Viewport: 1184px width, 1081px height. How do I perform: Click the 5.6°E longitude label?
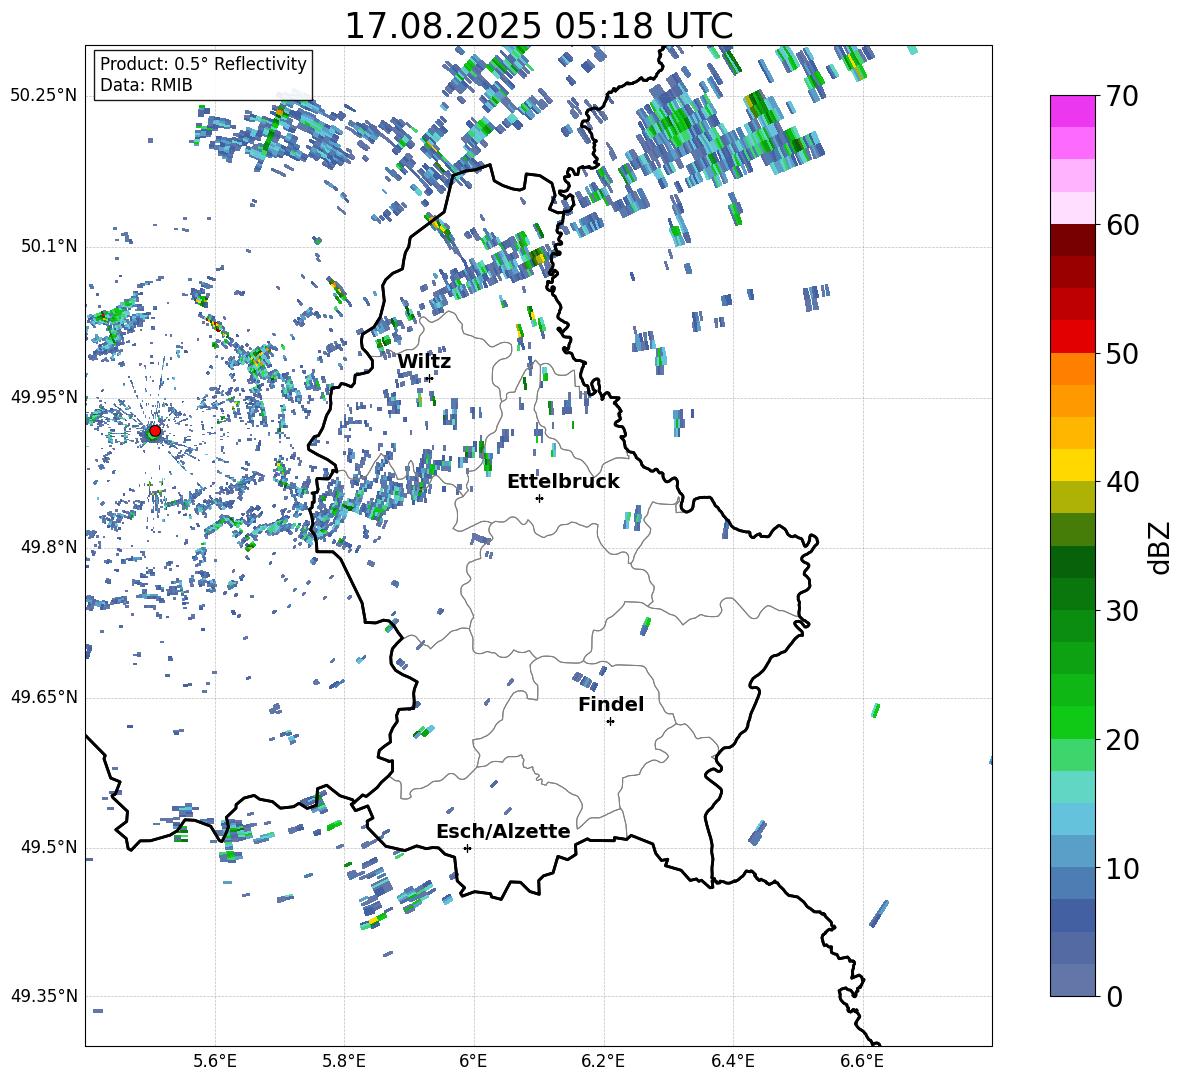[215, 1061]
